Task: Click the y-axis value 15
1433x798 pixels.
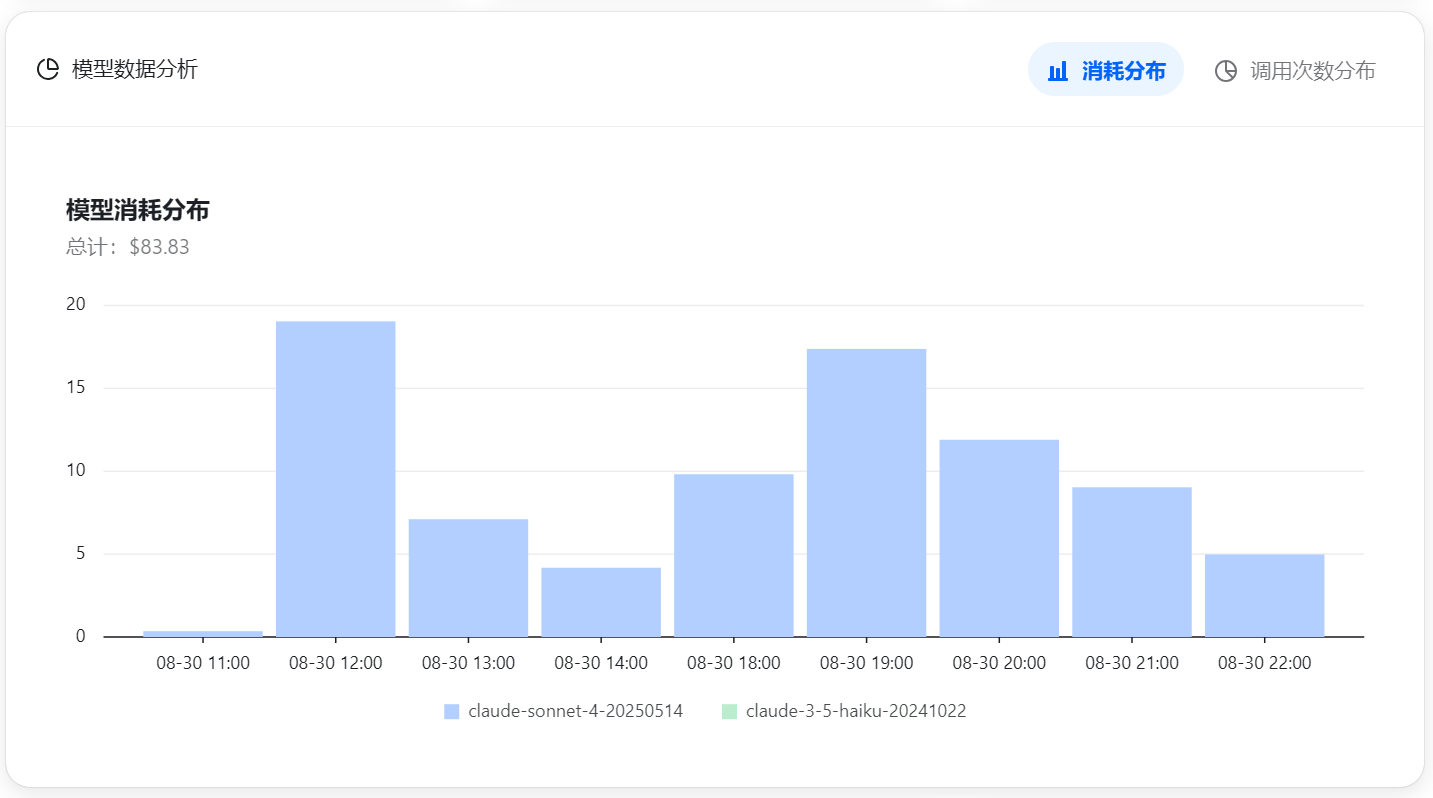Action: 76,388
